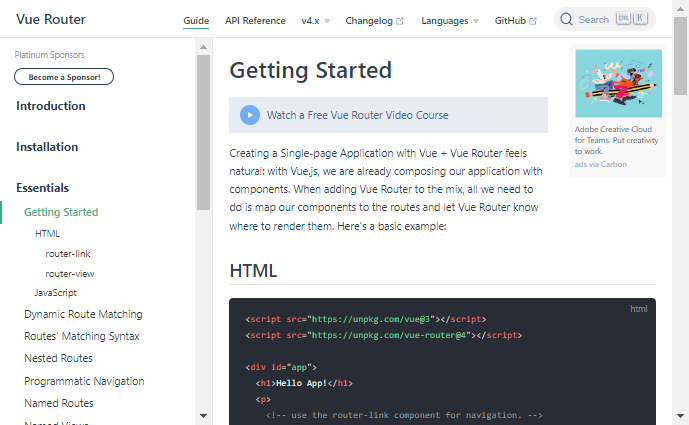Click the page scrollbar thumb
The height and width of the screenshot is (425, 689).
pyautogui.click(x=680, y=56)
